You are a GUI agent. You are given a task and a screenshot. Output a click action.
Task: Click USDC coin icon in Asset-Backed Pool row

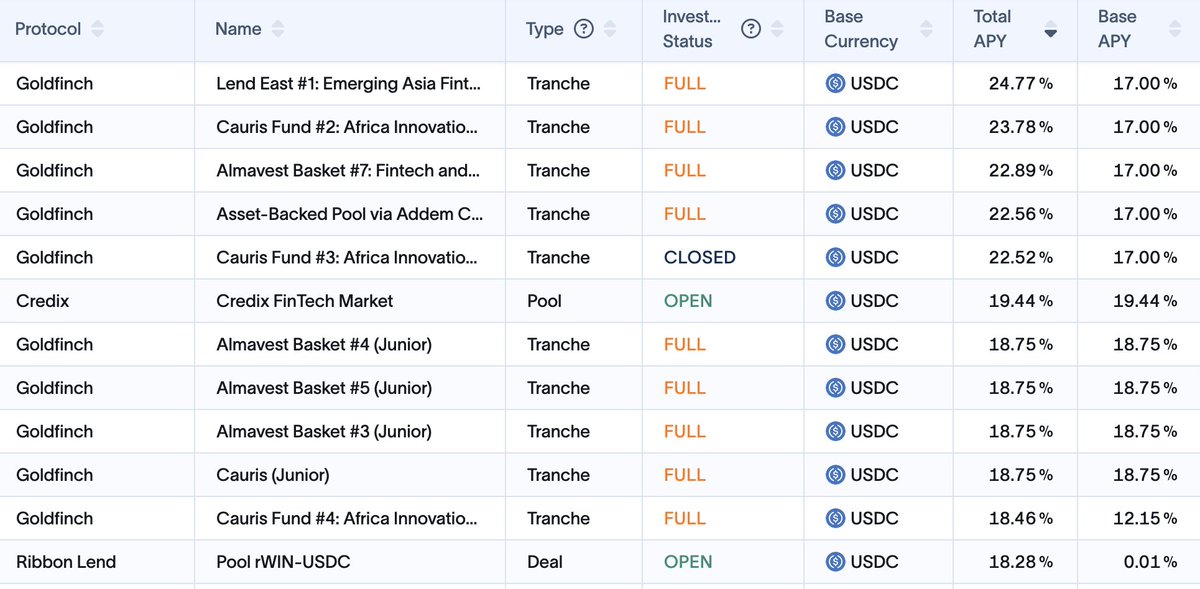pyautogui.click(x=835, y=214)
